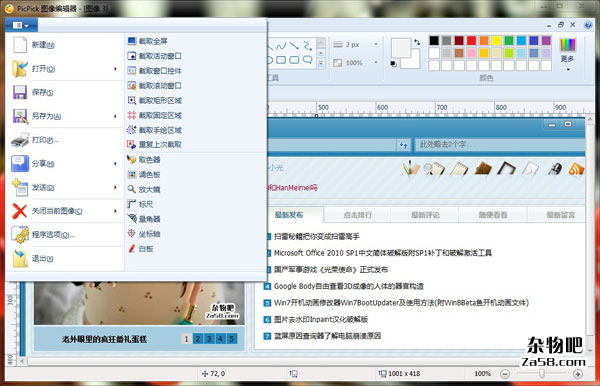Viewport: 600px width, 386px height.
Task: Click the orange RSS feed icon
Action: pos(576,169)
